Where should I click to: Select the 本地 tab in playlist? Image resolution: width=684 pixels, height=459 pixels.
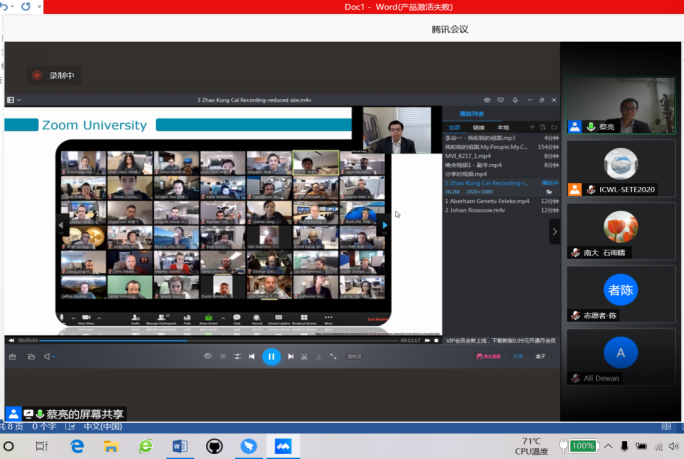[x=503, y=128]
